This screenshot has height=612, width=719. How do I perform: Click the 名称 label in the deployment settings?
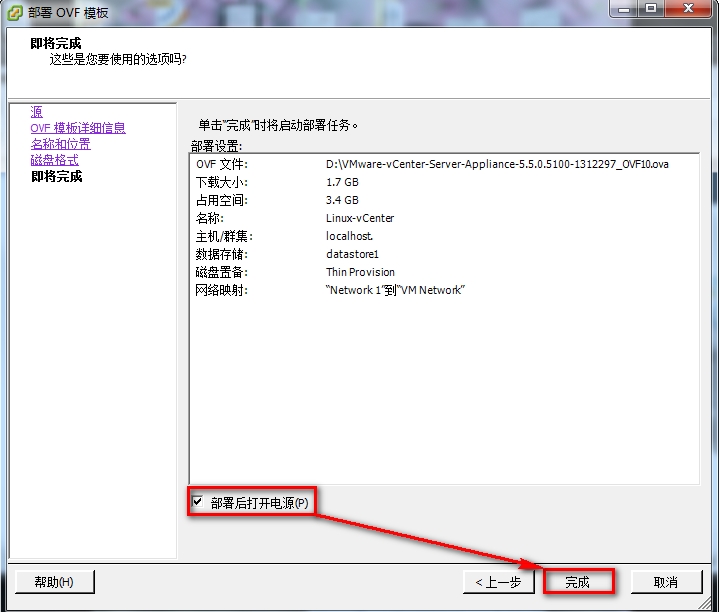(210, 218)
